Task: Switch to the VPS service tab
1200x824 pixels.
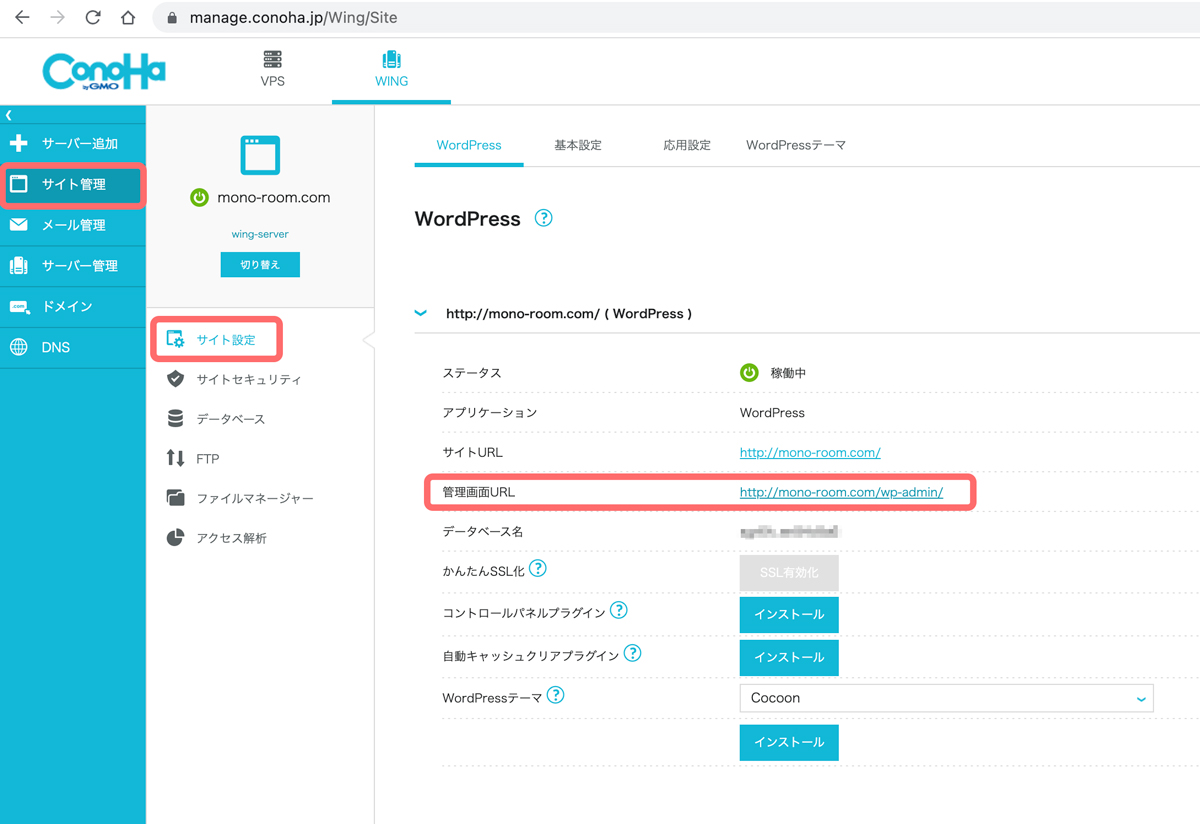Action: pos(272,69)
